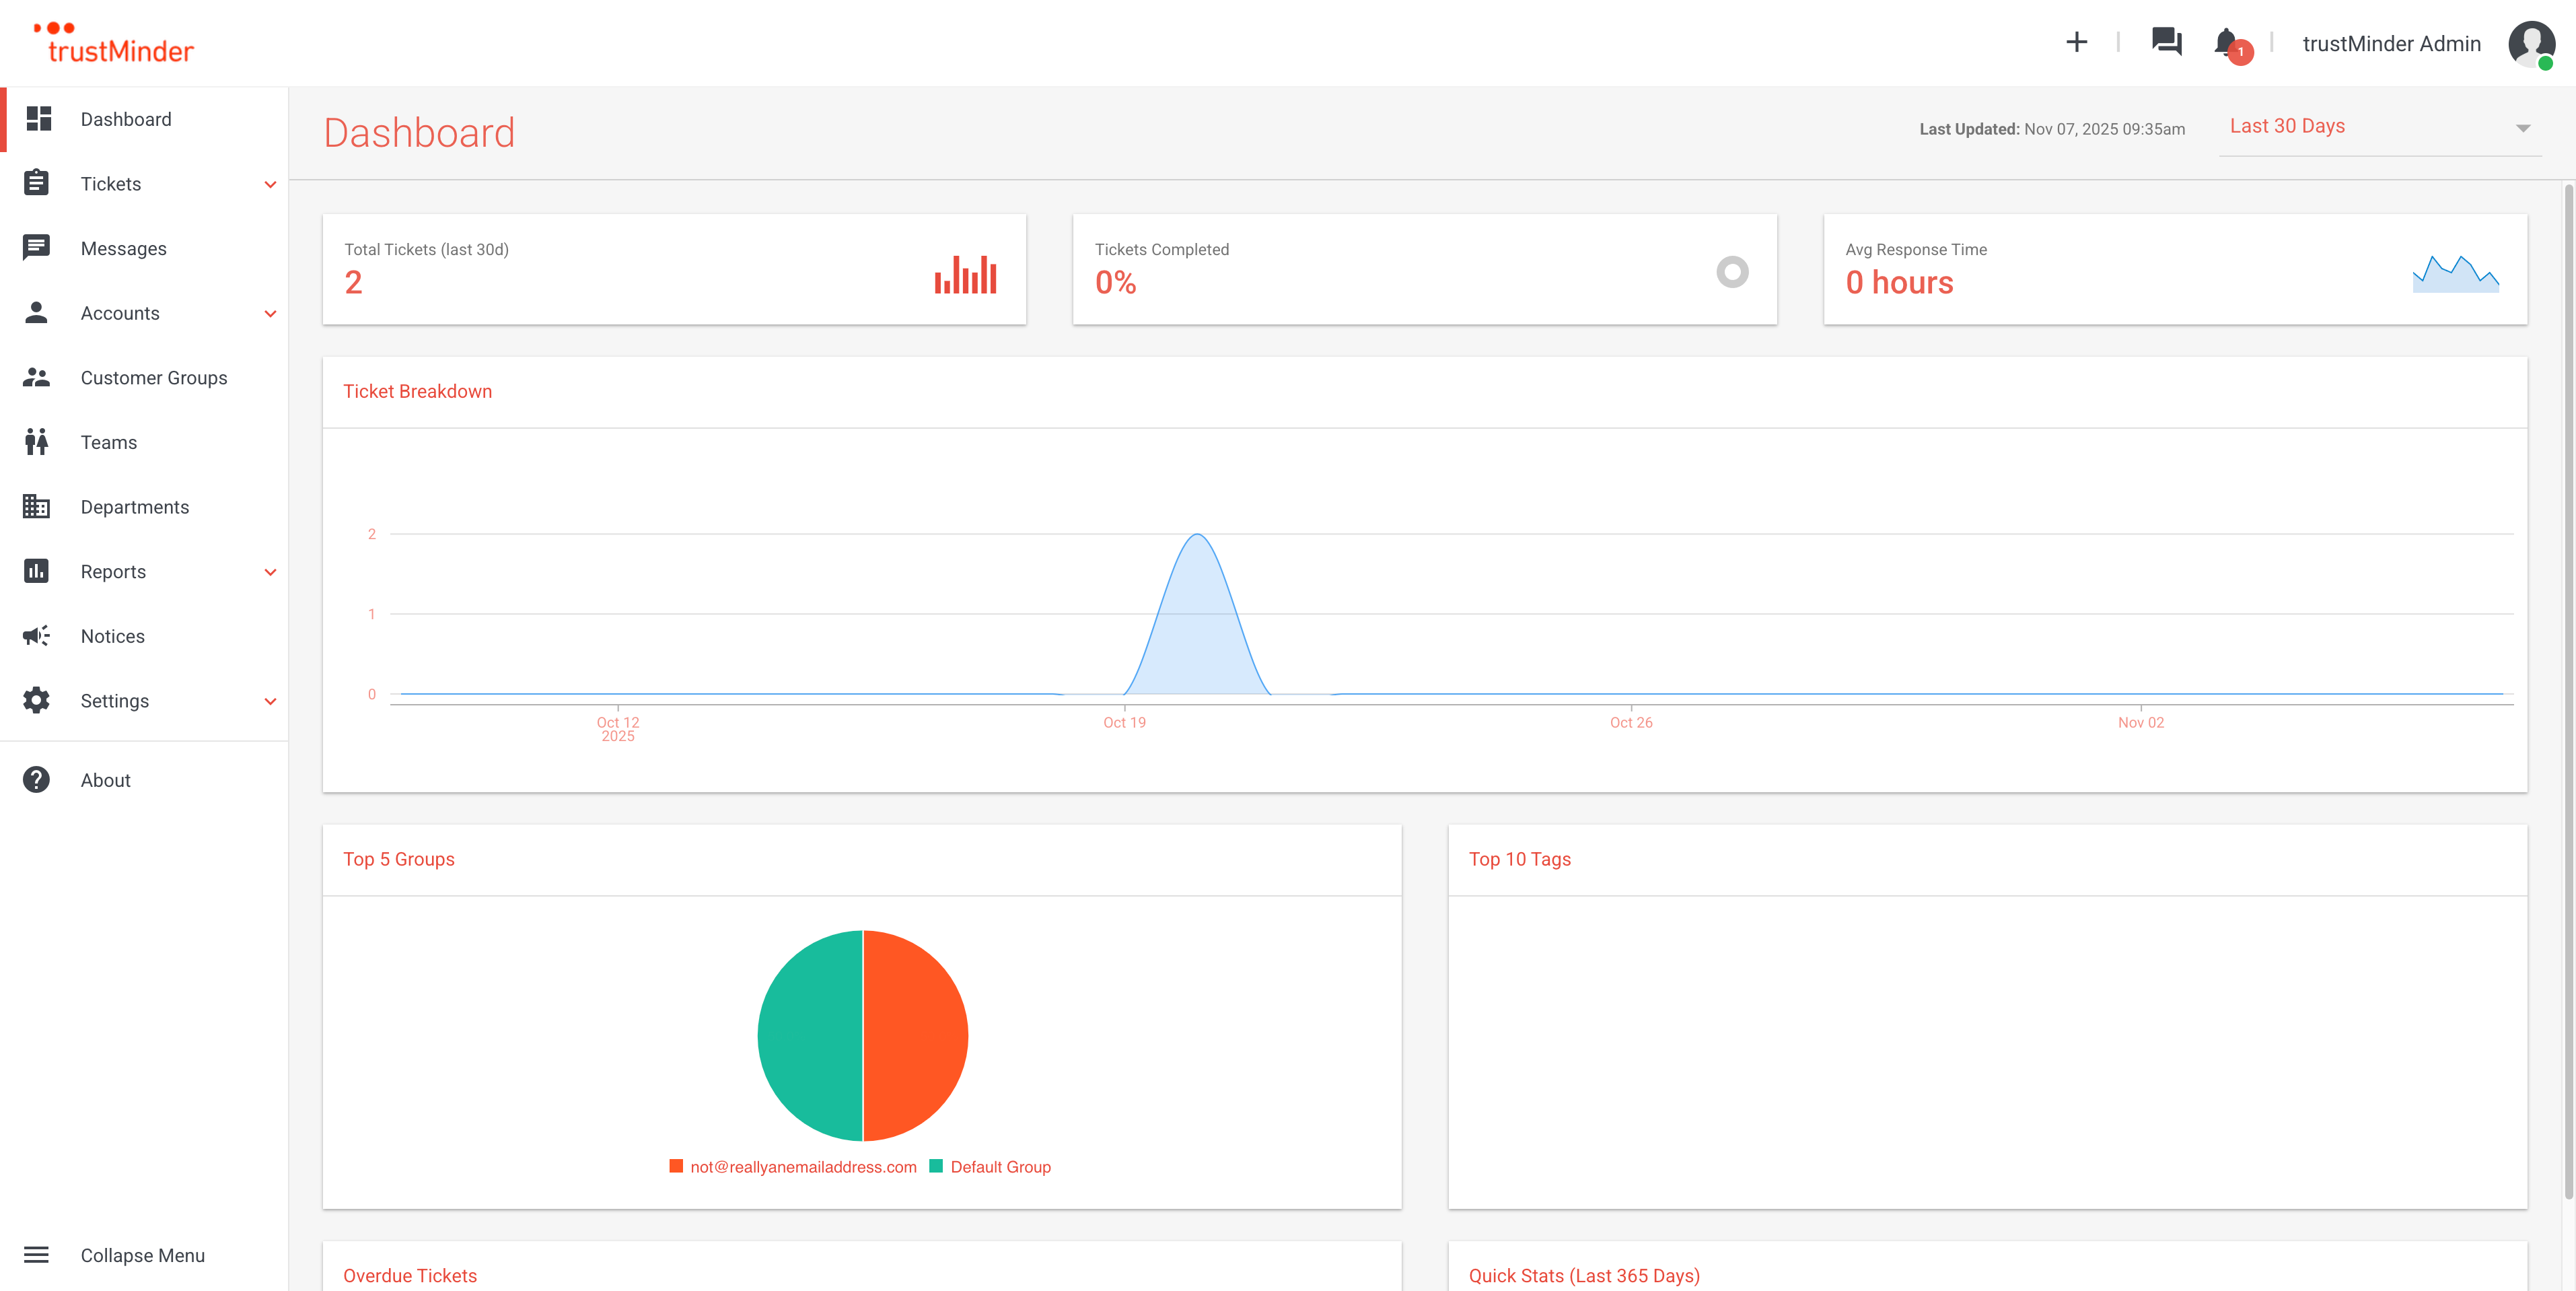Click the orange pie chart slice
Viewport: 2576px width, 1291px height.
[915, 1036]
